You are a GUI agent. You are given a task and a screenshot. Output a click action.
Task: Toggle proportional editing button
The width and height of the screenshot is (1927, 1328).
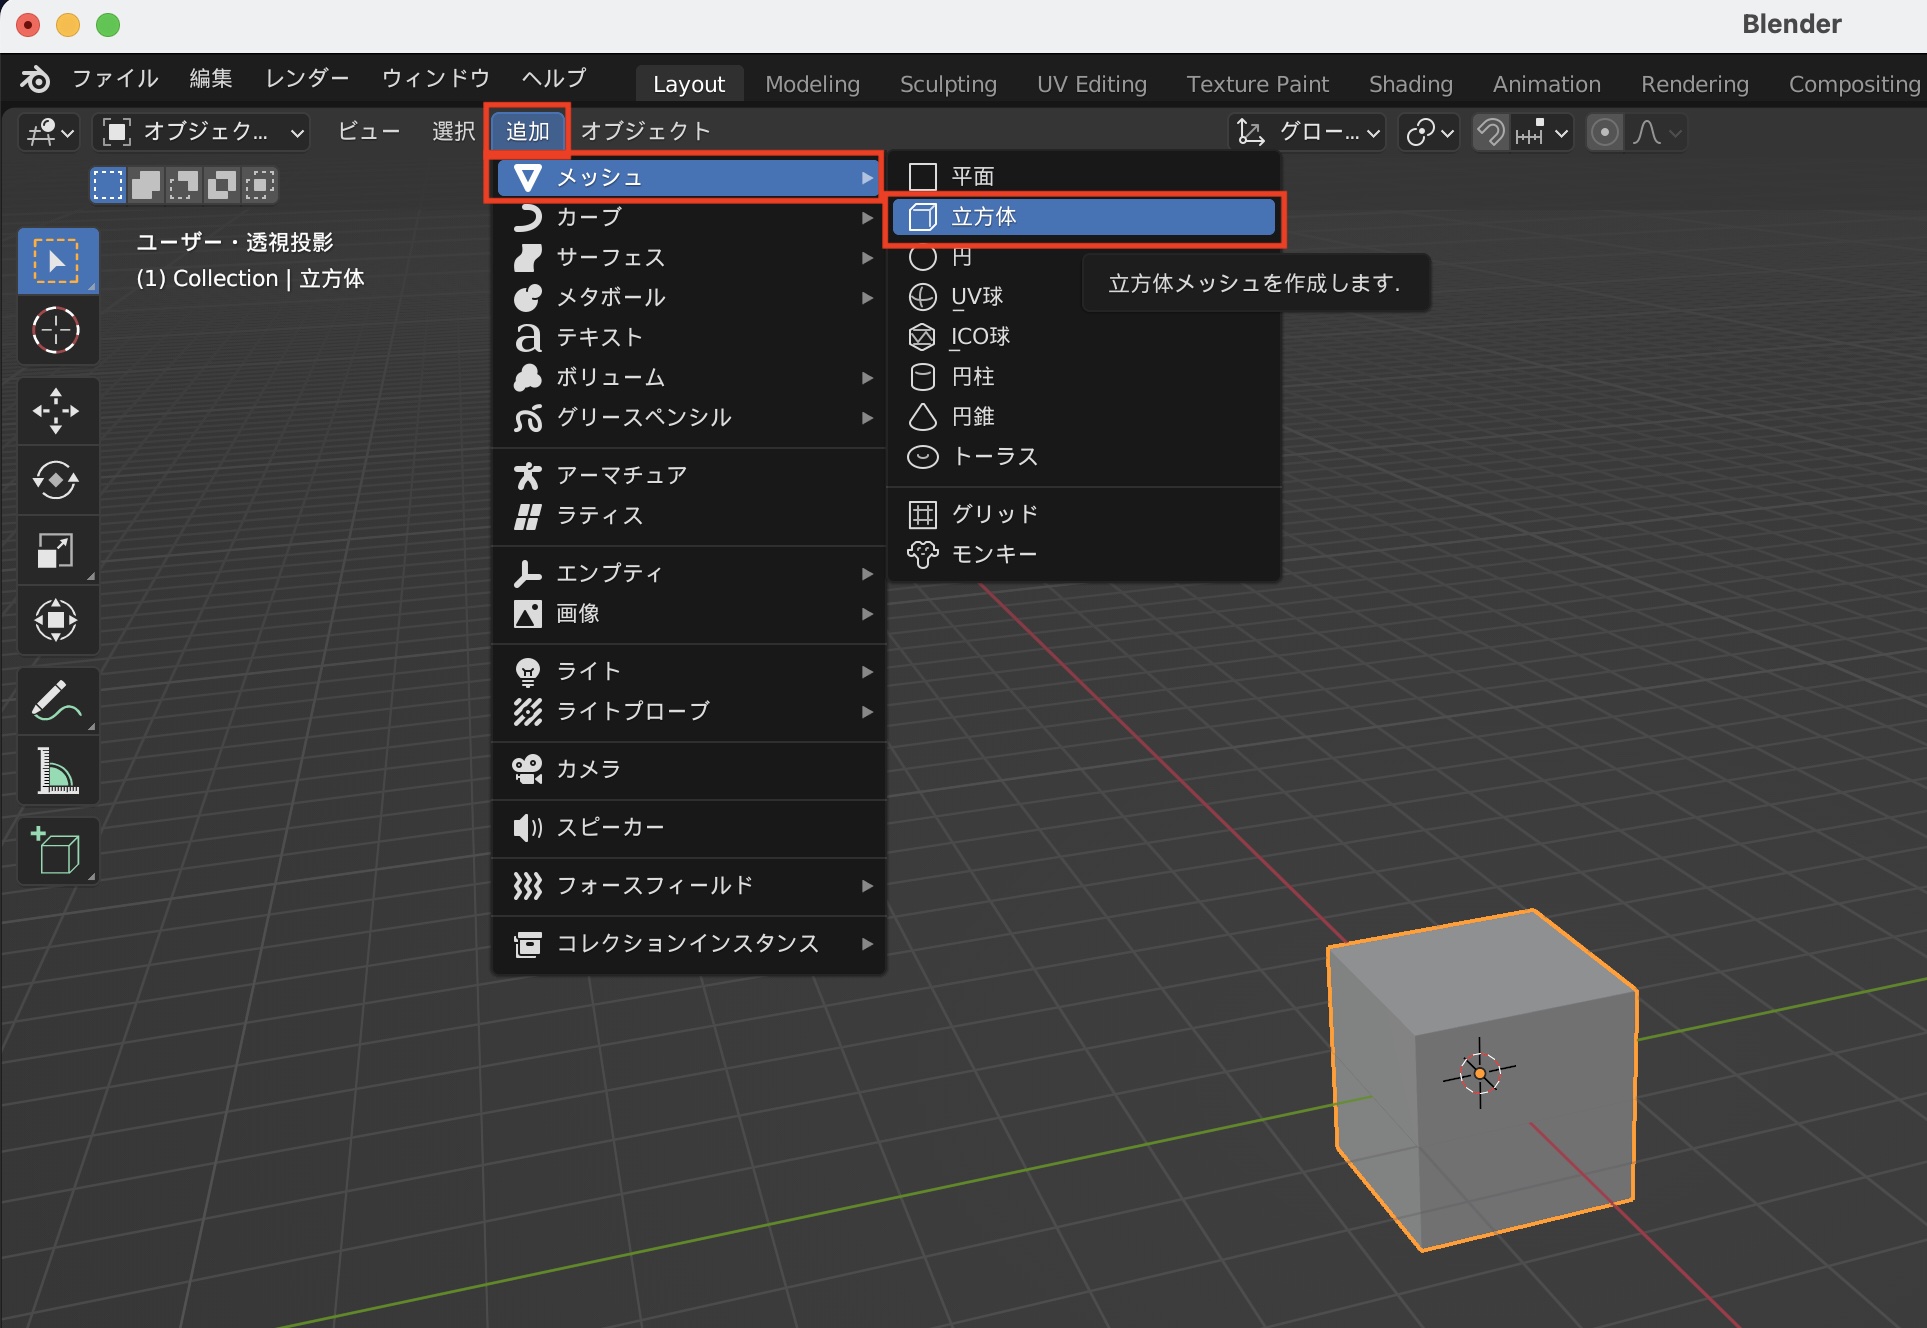pyautogui.click(x=1605, y=132)
